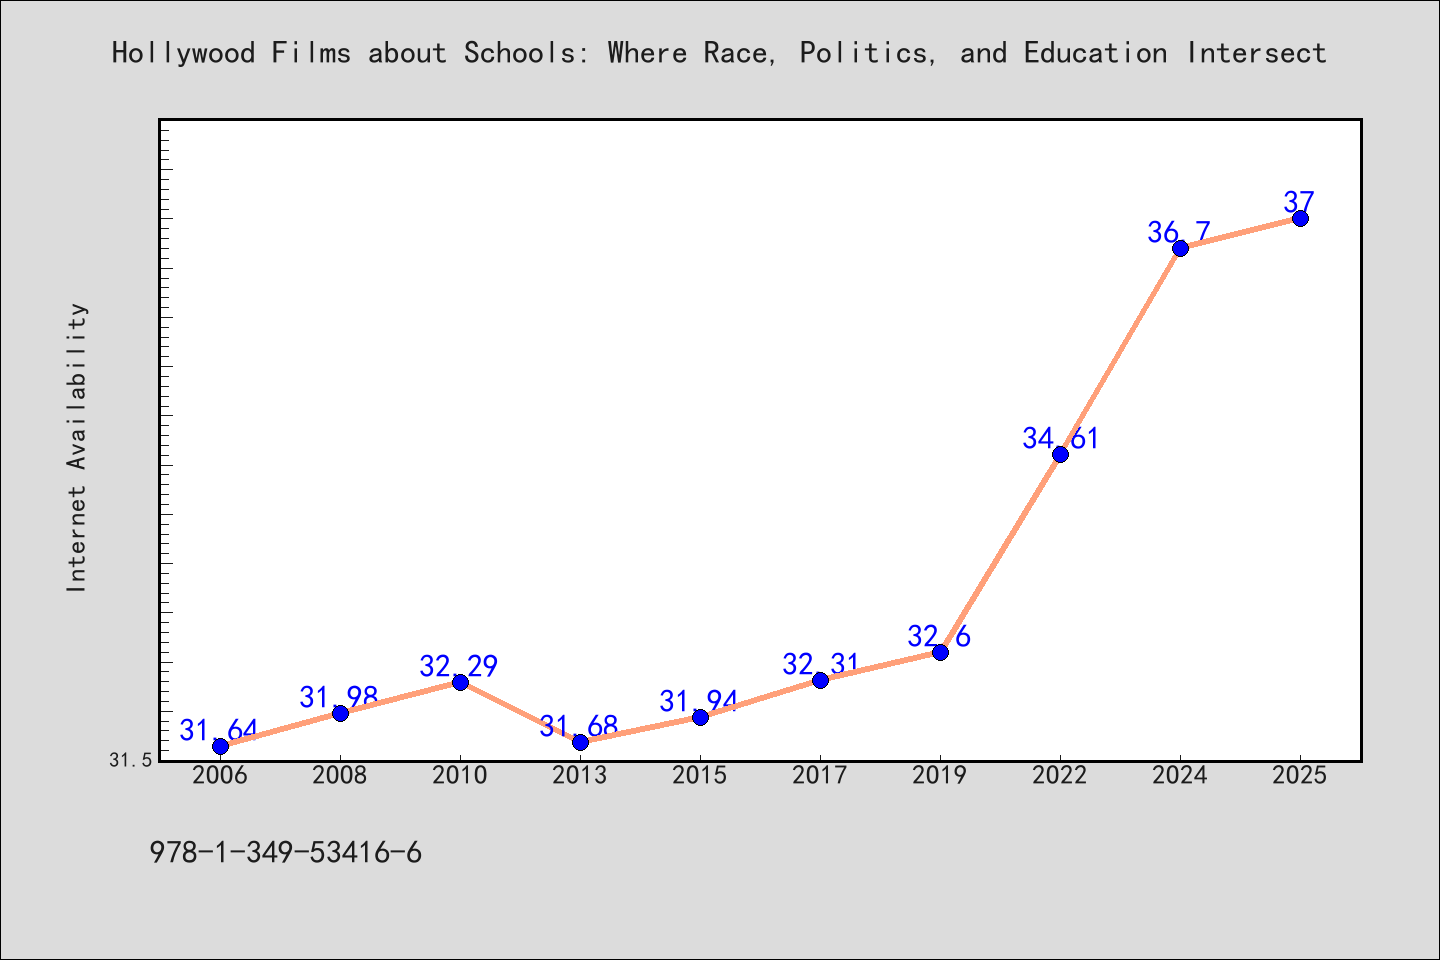Click the Internet Availability y-axis label
The width and height of the screenshot is (1440, 960).
(x=77, y=447)
